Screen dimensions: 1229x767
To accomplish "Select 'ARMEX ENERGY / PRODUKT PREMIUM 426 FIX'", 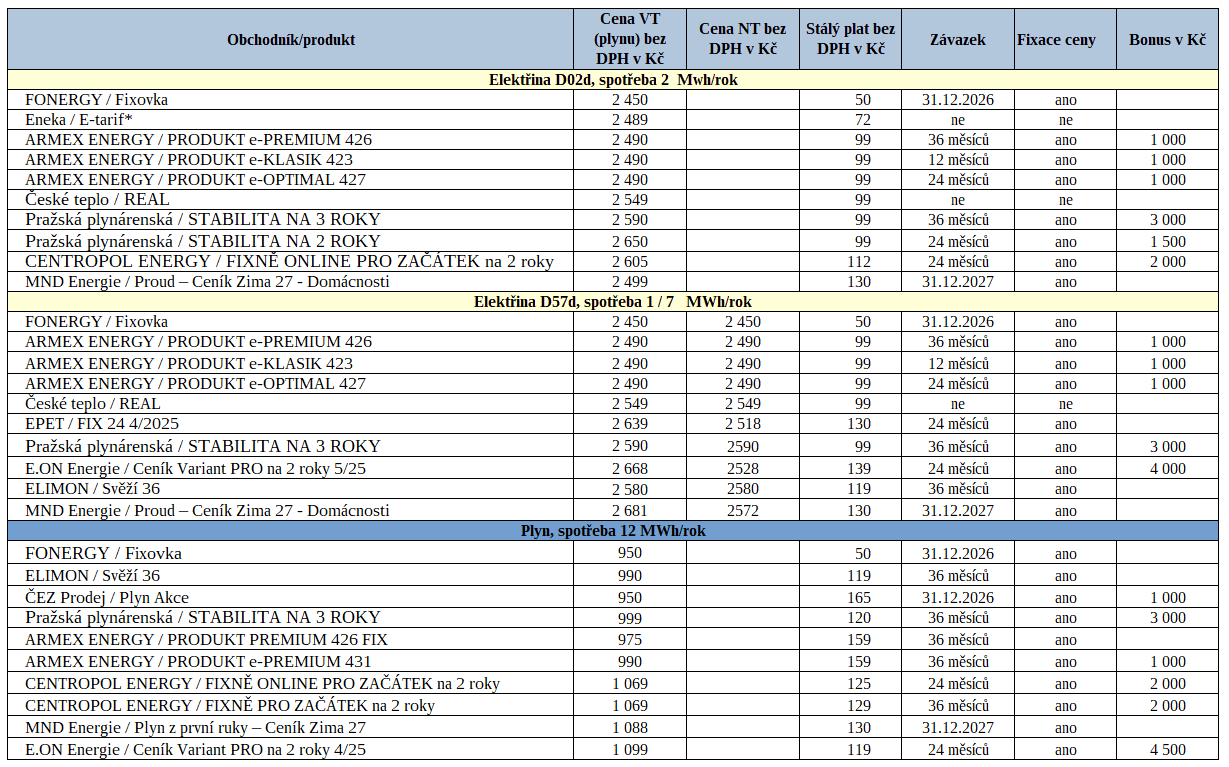I will pos(206,639).
